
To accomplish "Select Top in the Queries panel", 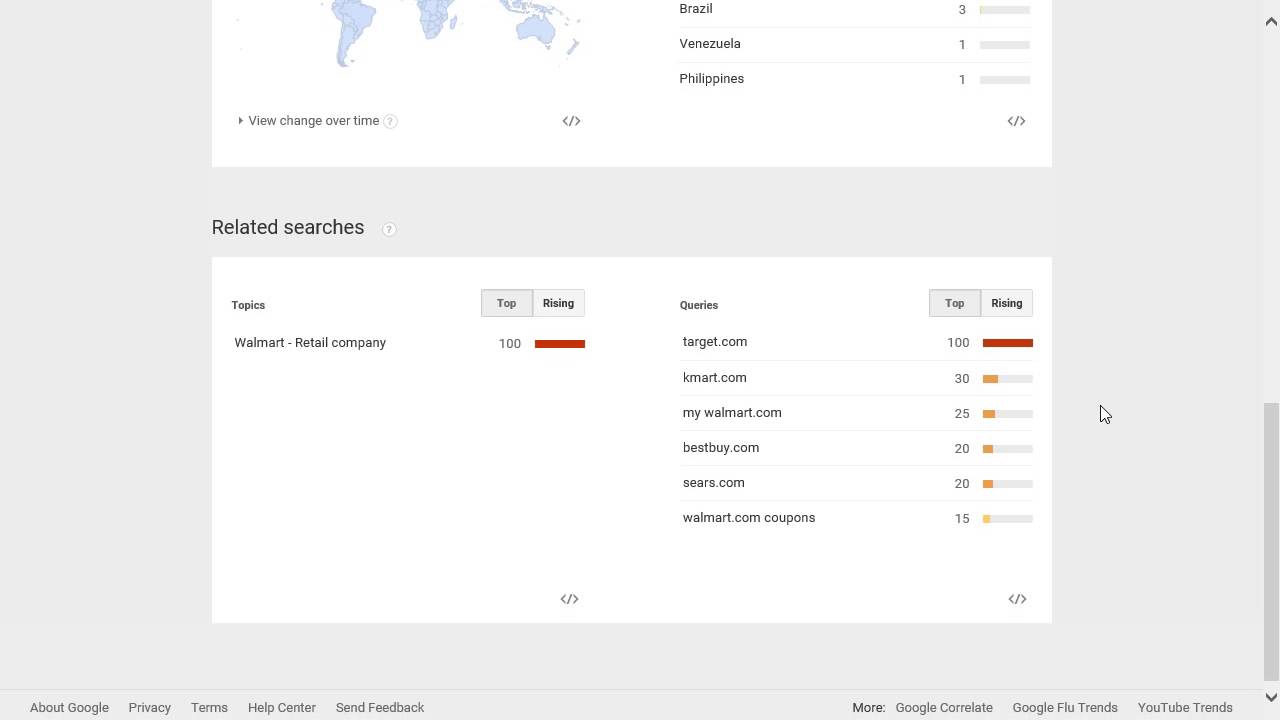I will click(x=954, y=303).
